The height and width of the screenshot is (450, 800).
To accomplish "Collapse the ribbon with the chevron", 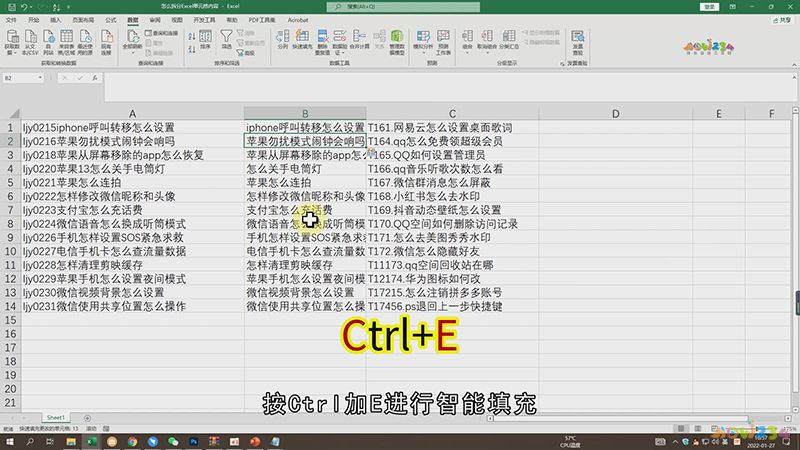I will point(794,65).
